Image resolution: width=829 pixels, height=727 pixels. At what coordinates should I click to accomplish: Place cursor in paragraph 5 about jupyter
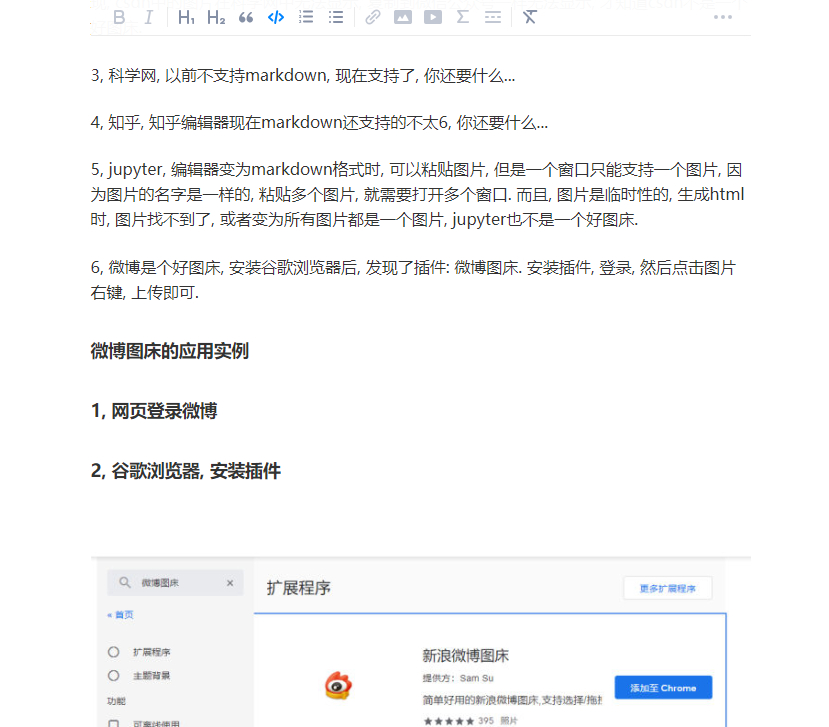click(418, 195)
